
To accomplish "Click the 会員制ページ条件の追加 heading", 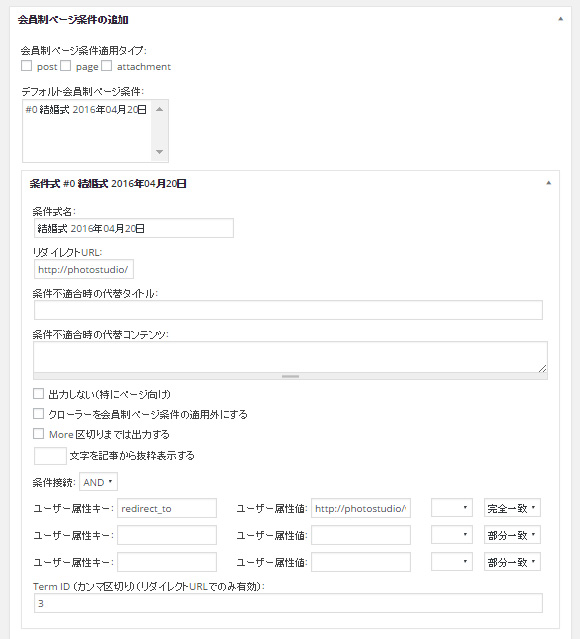I will [x=73, y=20].
